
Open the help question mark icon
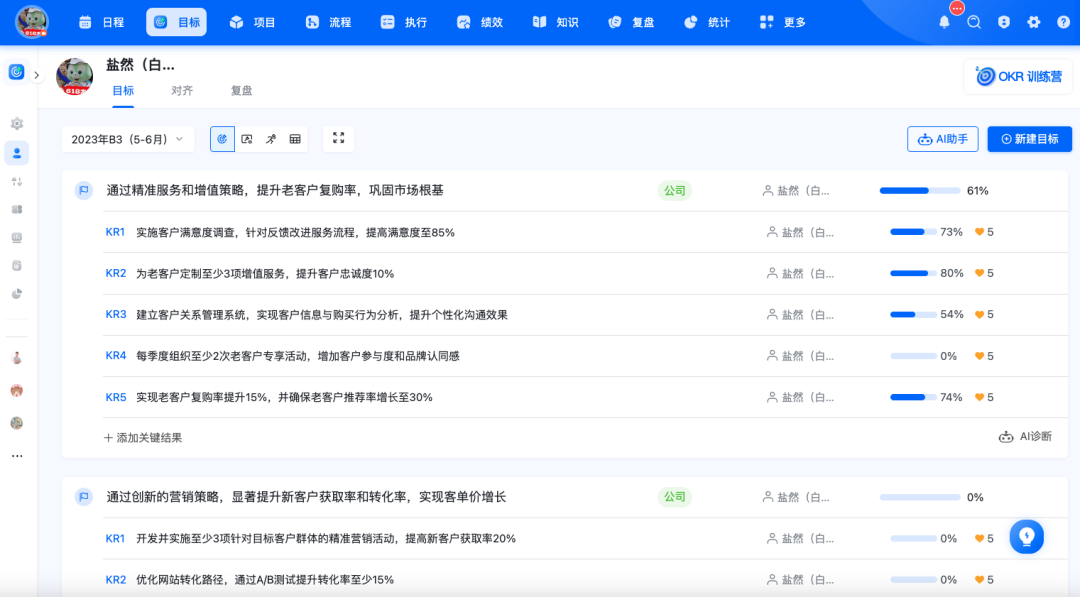pyautogui.click(x=1063, y=23)
